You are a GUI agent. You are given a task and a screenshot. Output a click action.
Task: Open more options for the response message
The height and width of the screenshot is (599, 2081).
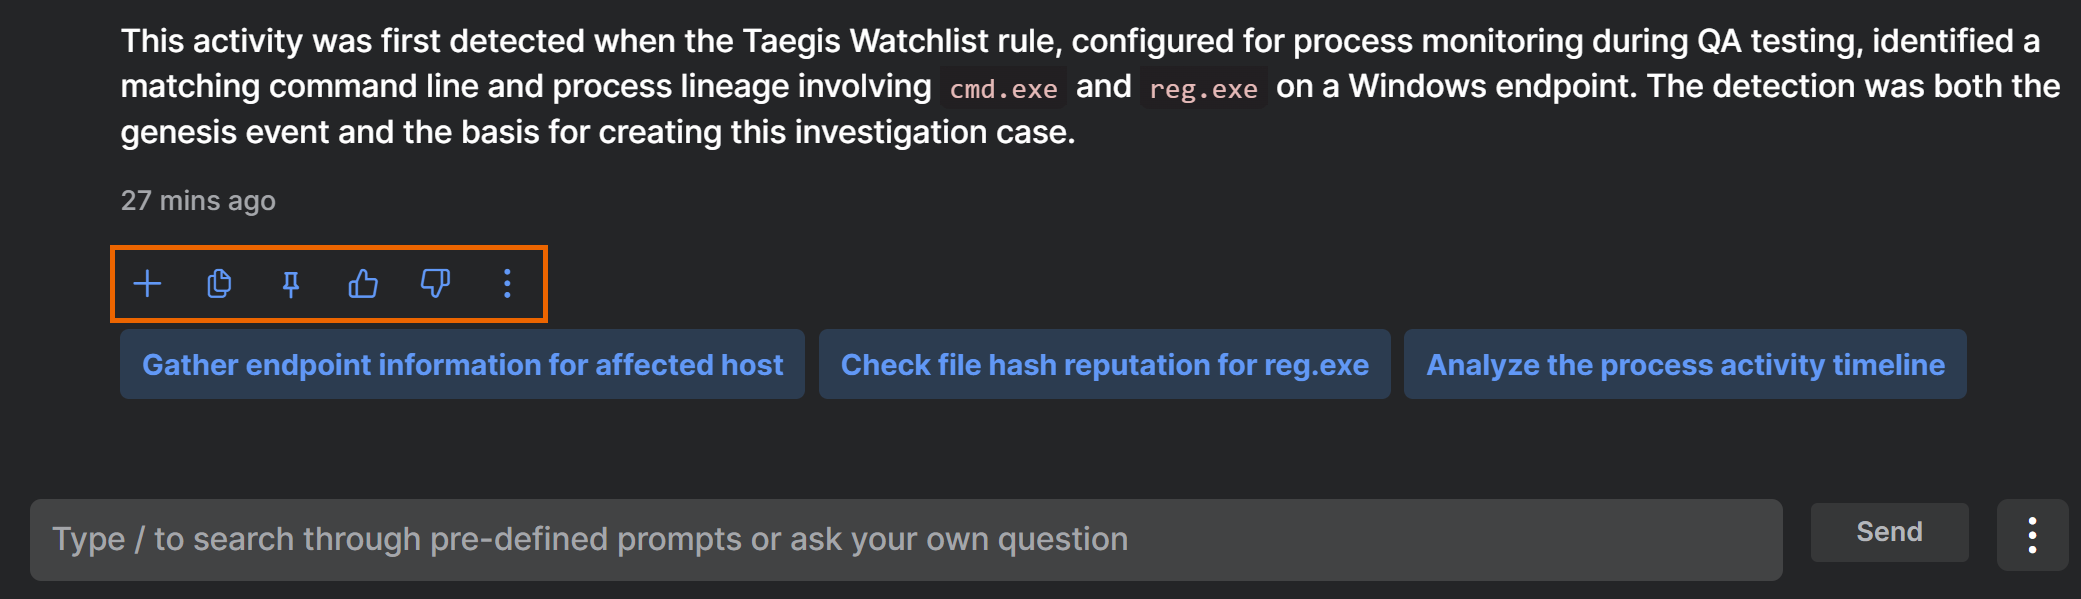click(x=507, y=284)
